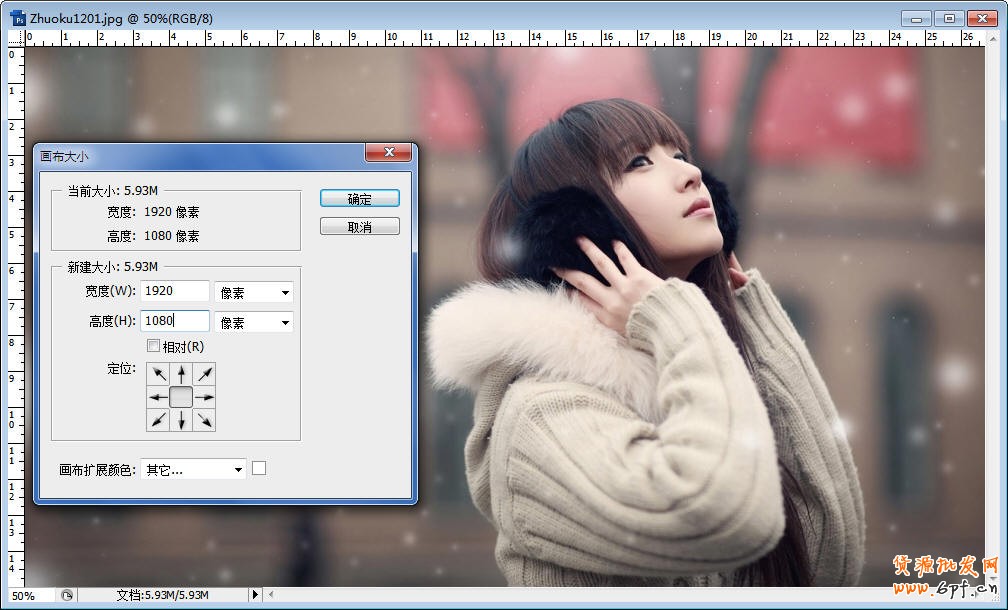The image size is (1008, 610).
Task: Select the top-right anchor arrow
Action: pyautogui.click(x=206, y=372)
